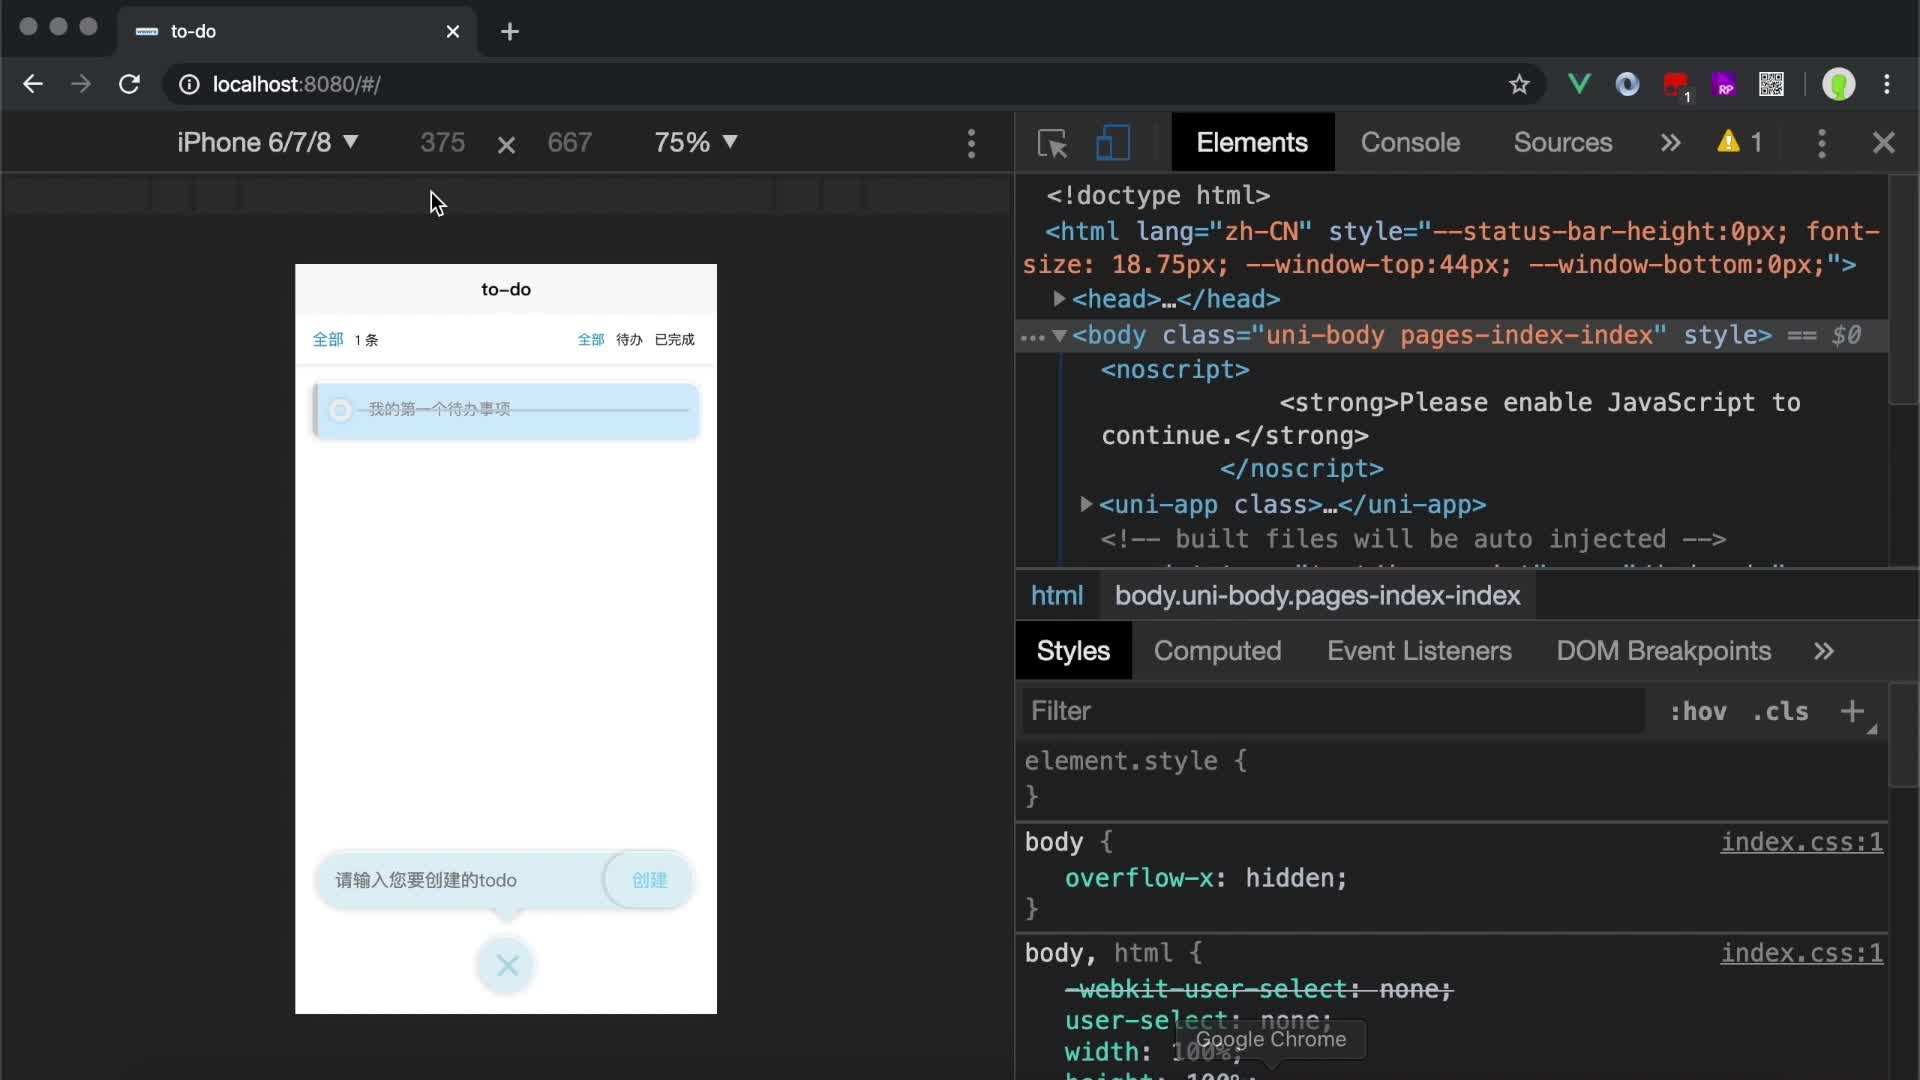The width and height of the screenshot is (1920, 1080).
Task: Select the noscript element line
Action: [1175, 370]
